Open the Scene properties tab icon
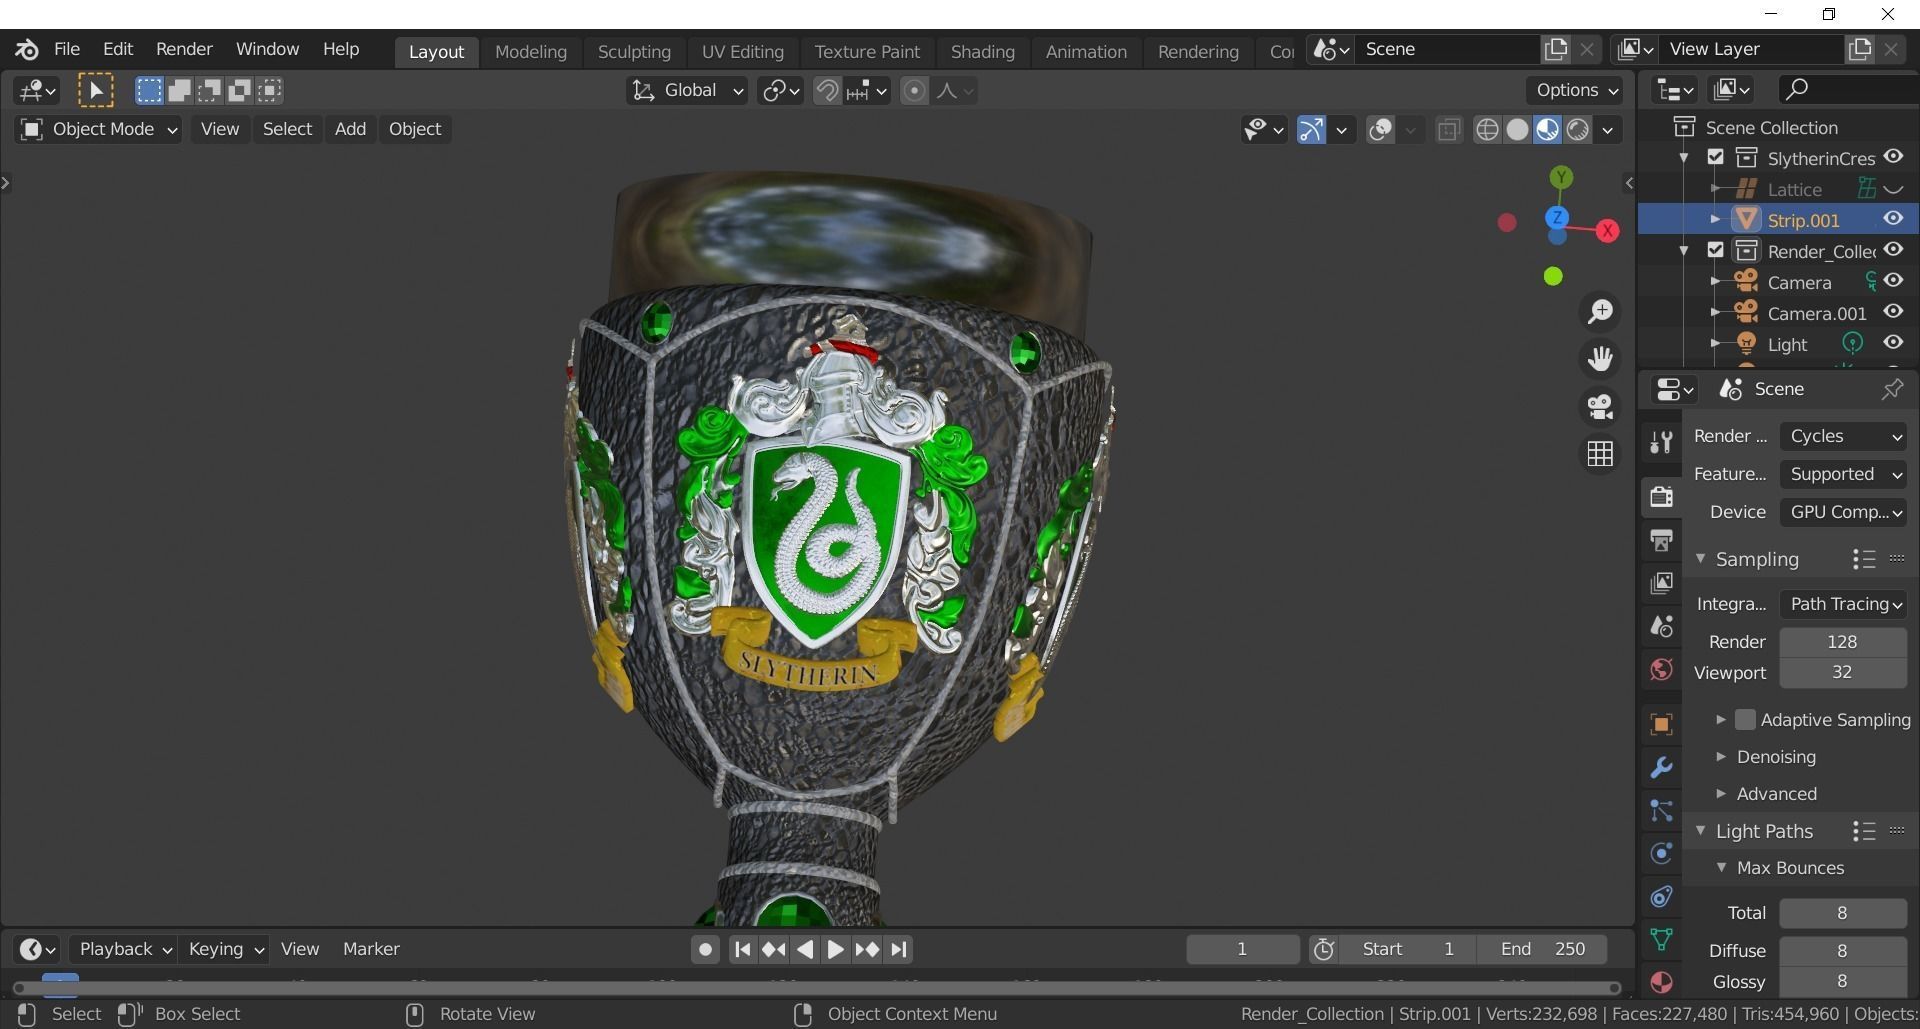1920x1029 pixels. [x=1661, y=627]
